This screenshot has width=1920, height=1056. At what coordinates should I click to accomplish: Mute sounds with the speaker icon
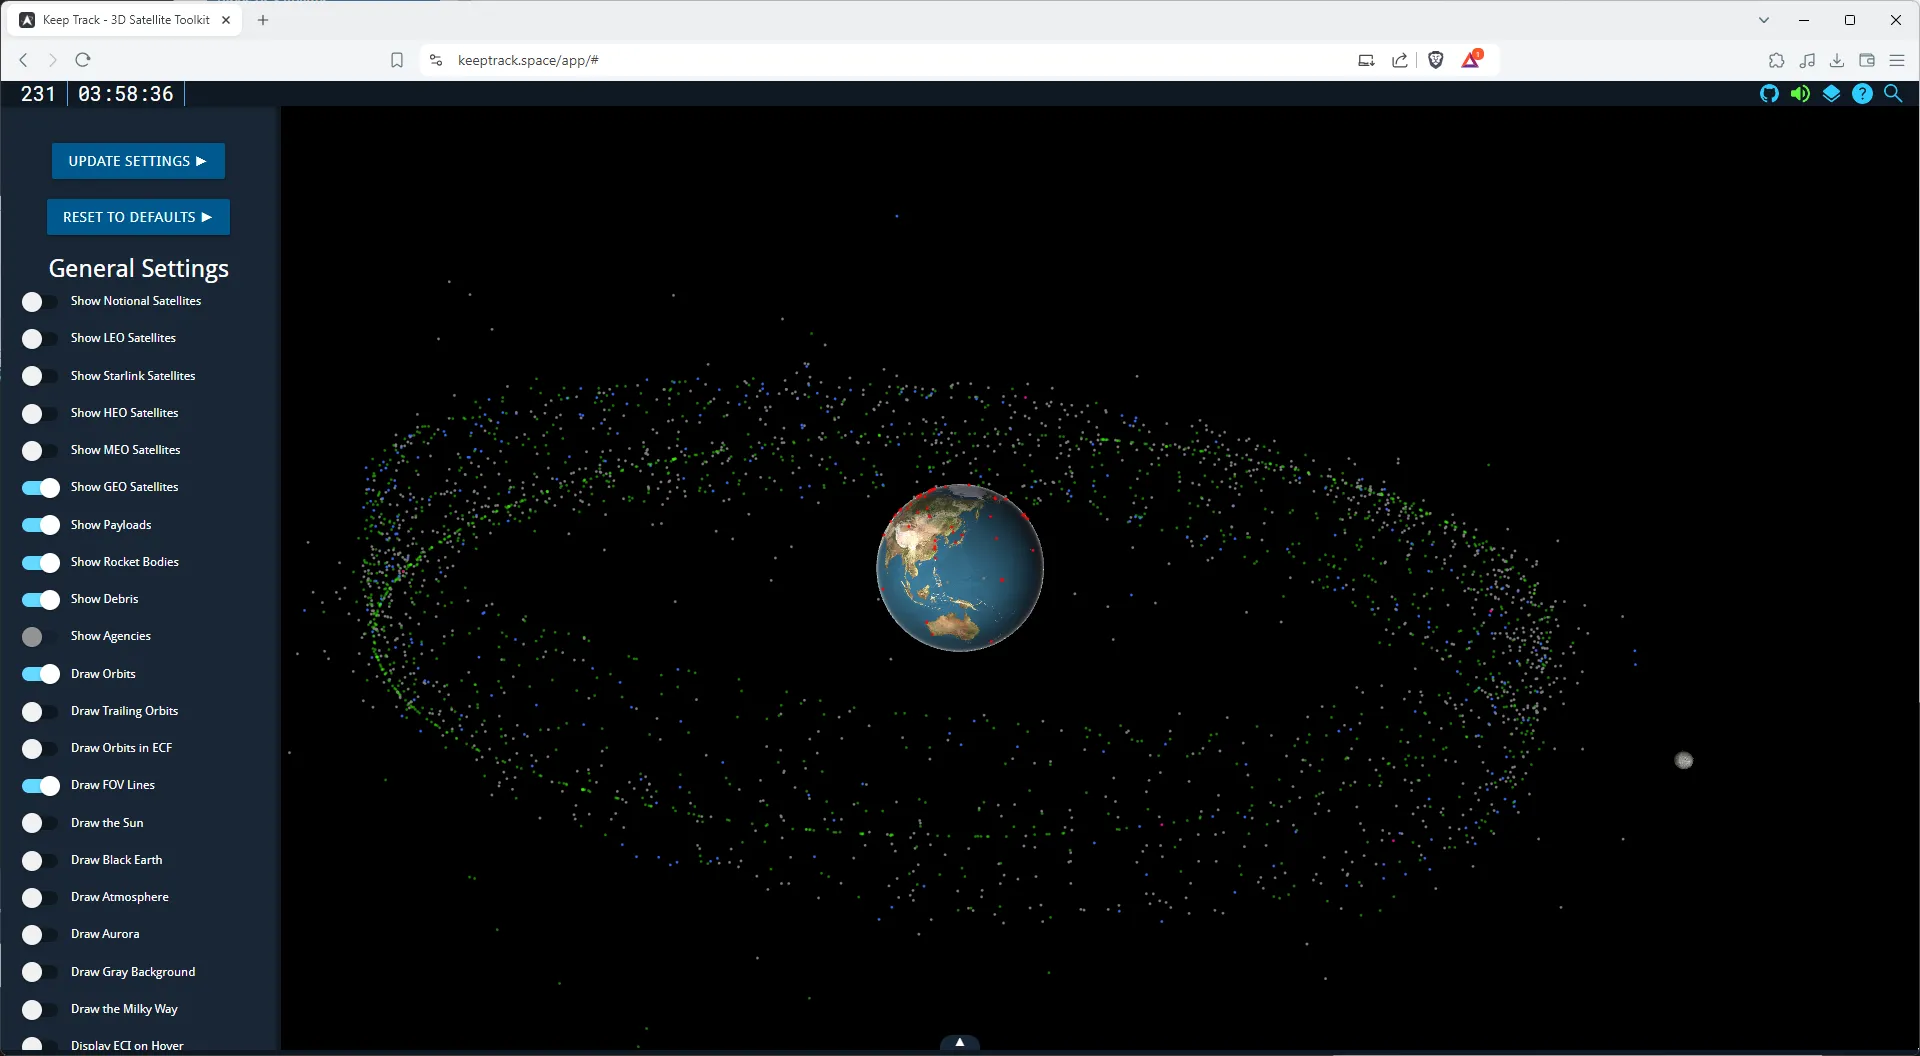(x=1800, y=93)
